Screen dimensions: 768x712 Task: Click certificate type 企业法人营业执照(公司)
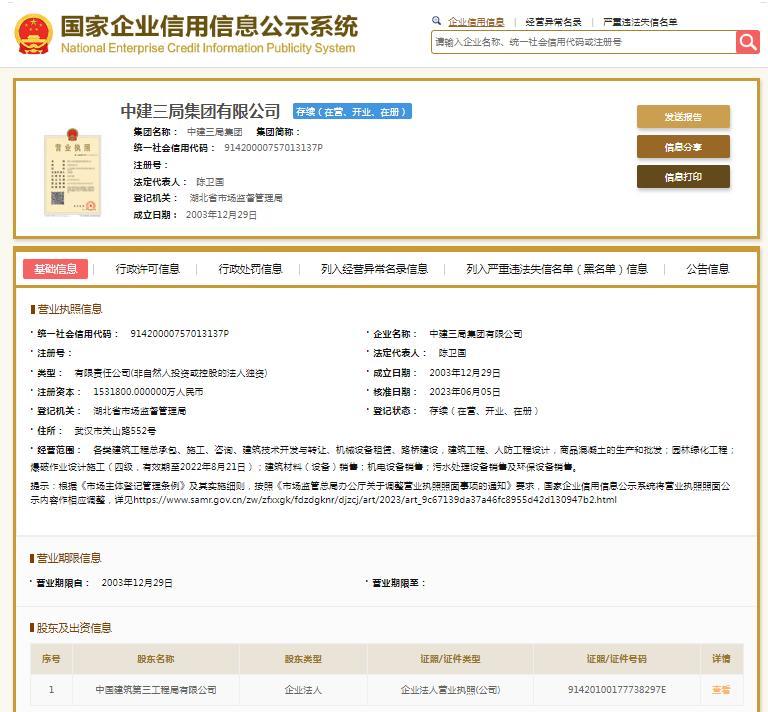[x=450, y=689]
